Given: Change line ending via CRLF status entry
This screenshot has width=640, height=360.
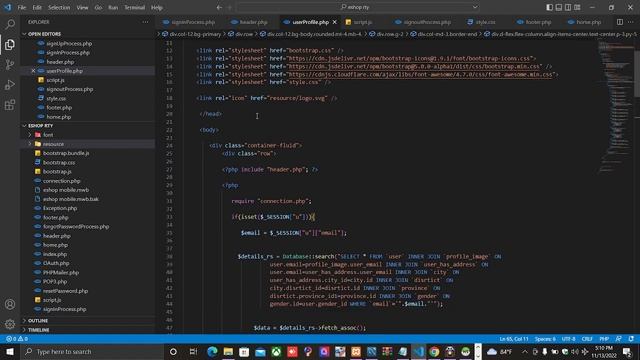Looking at the screenshot, I should pos(587,339).
